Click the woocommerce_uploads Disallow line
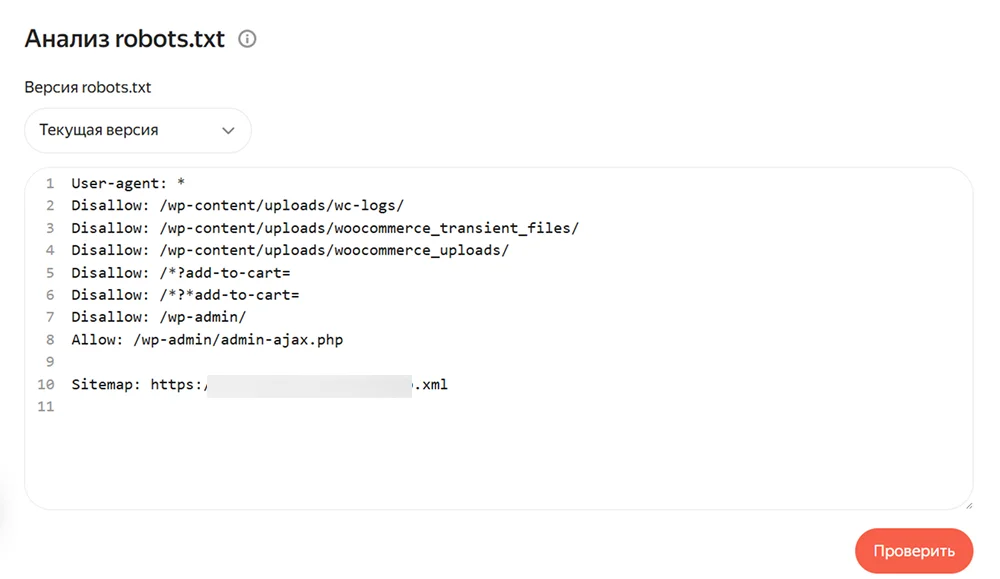This screenshot has width=1000, height=579. click(x=290, y=250)
